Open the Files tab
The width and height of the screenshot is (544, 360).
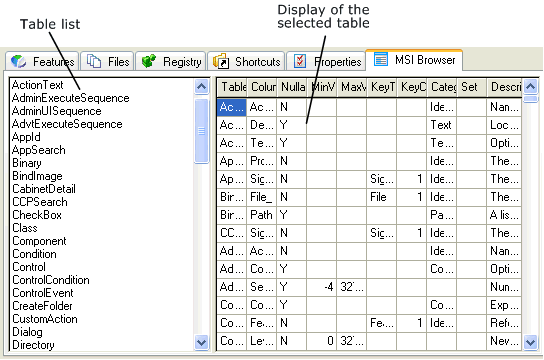[x=107, y=61]
